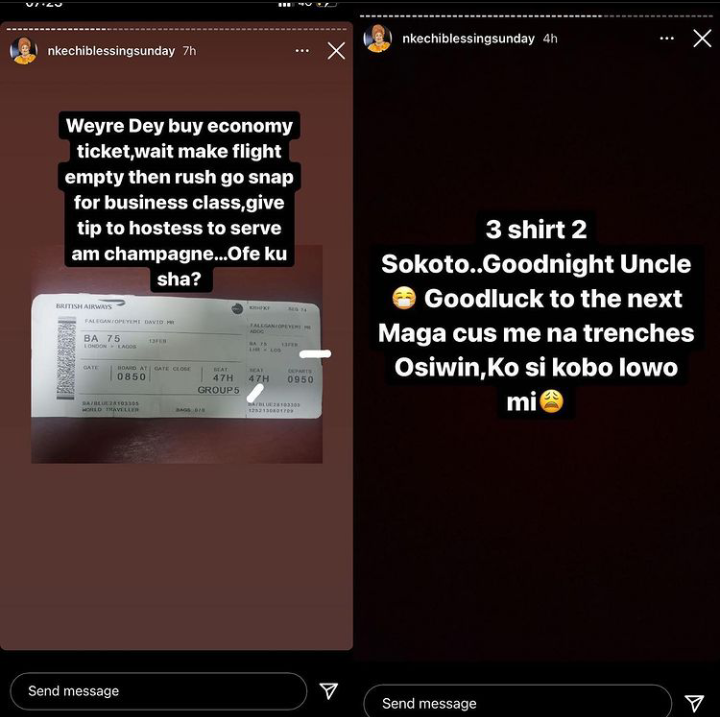Viewport: 720px width, 717px height.
Task: Click Send message field under Sokoto story
Action: [x=518, y=702]
